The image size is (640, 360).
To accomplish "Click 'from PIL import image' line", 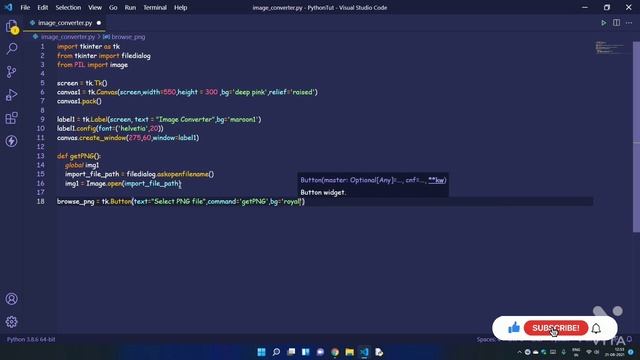I will [x=92, y=65].
